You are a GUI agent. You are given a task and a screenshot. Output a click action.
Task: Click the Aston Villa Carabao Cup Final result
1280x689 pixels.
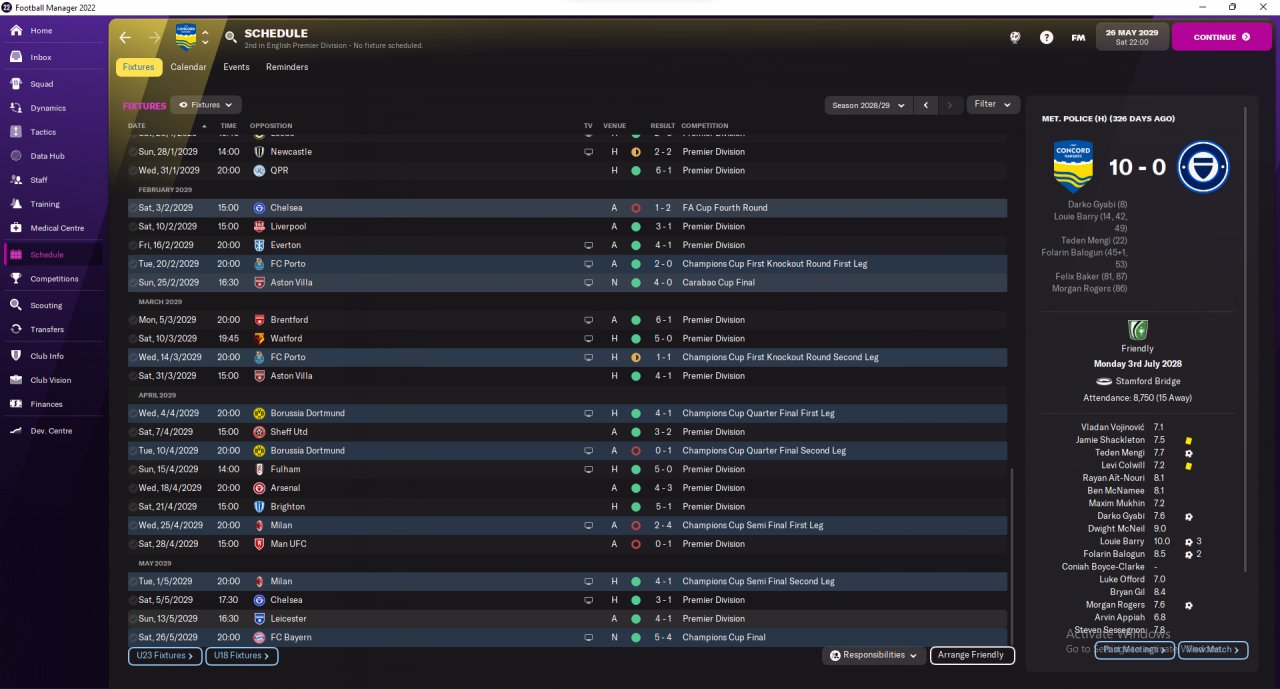[x=663, y=283]
